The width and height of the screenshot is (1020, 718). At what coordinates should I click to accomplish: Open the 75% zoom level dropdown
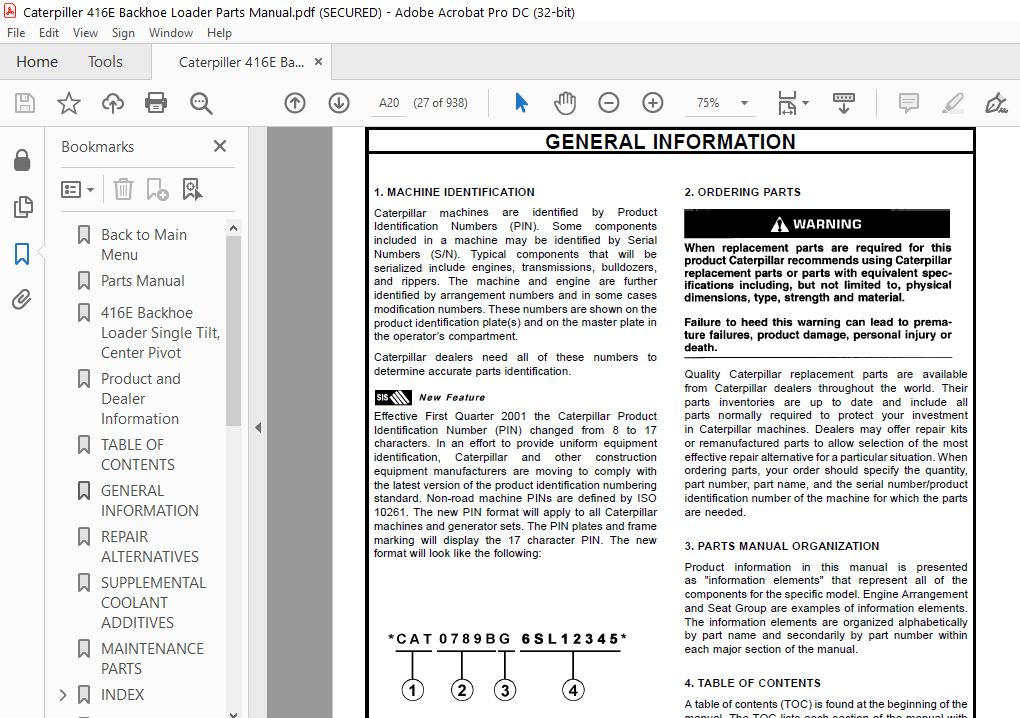744,103
